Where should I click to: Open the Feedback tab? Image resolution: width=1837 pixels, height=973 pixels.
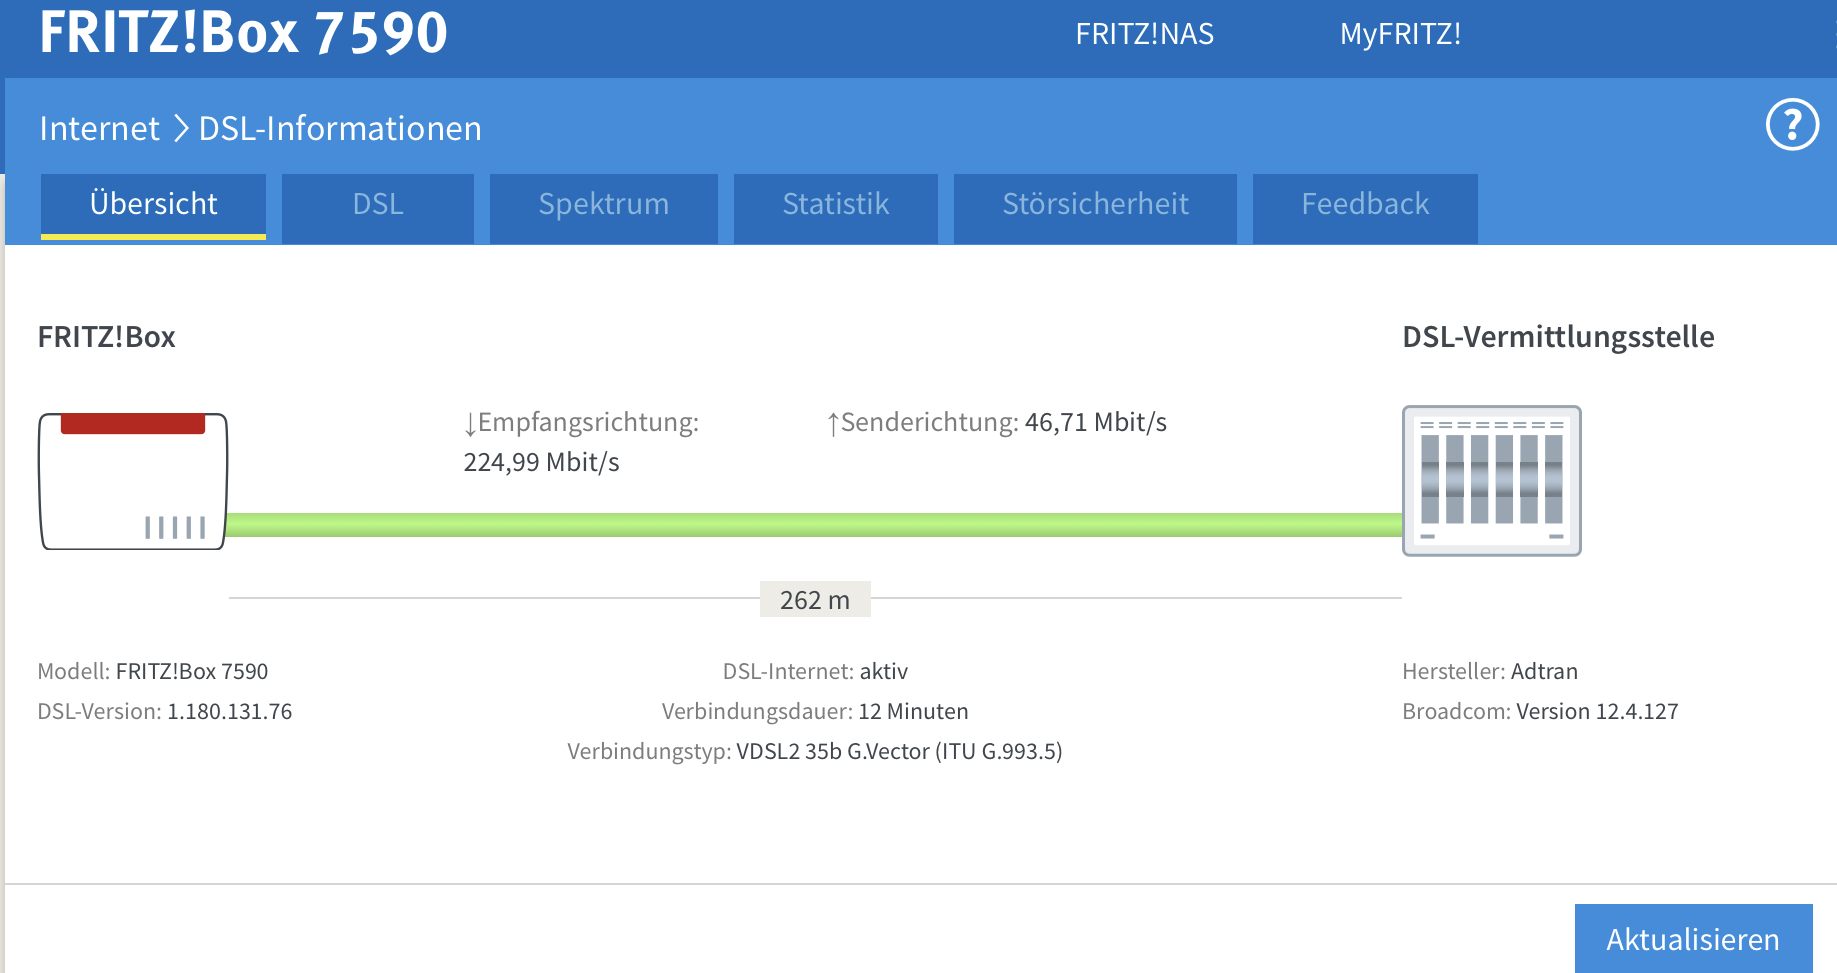pyautogui.click(x=1365, y=208)
